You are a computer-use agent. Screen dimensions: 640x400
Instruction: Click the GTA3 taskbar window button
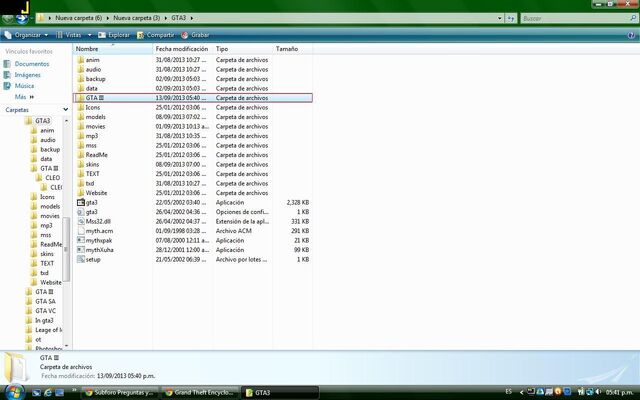[x=280, y=393]
